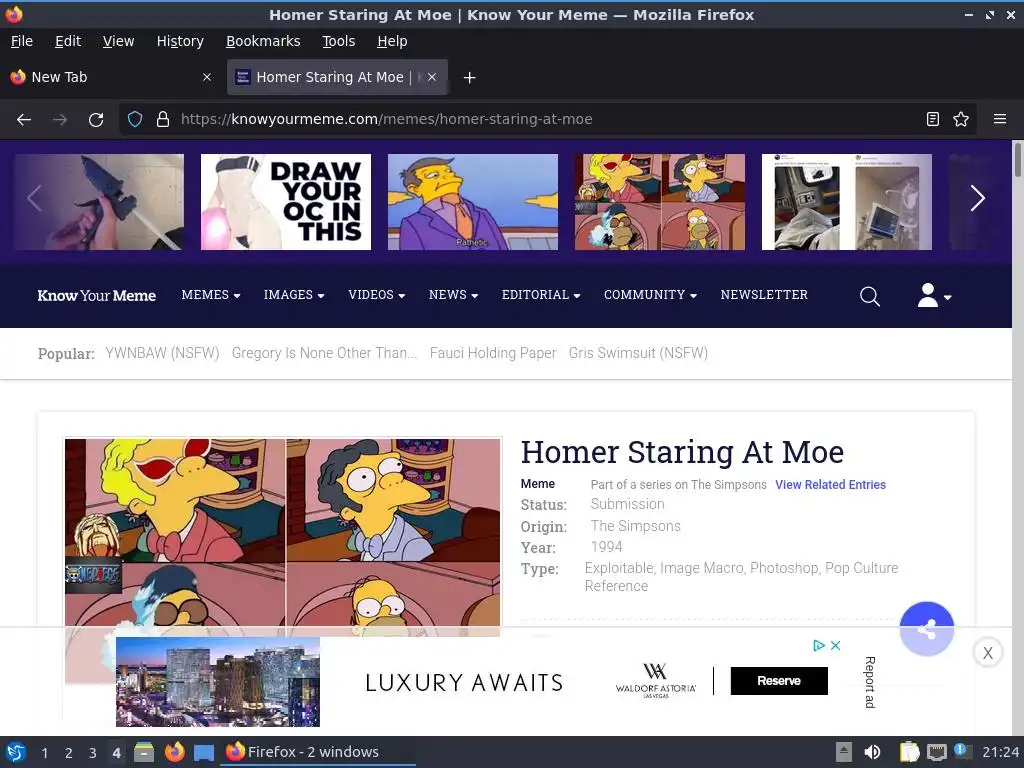This screenshot has width=1024, height=768.
Task: Close the New Tab tab
Action: tap(207, 77)
